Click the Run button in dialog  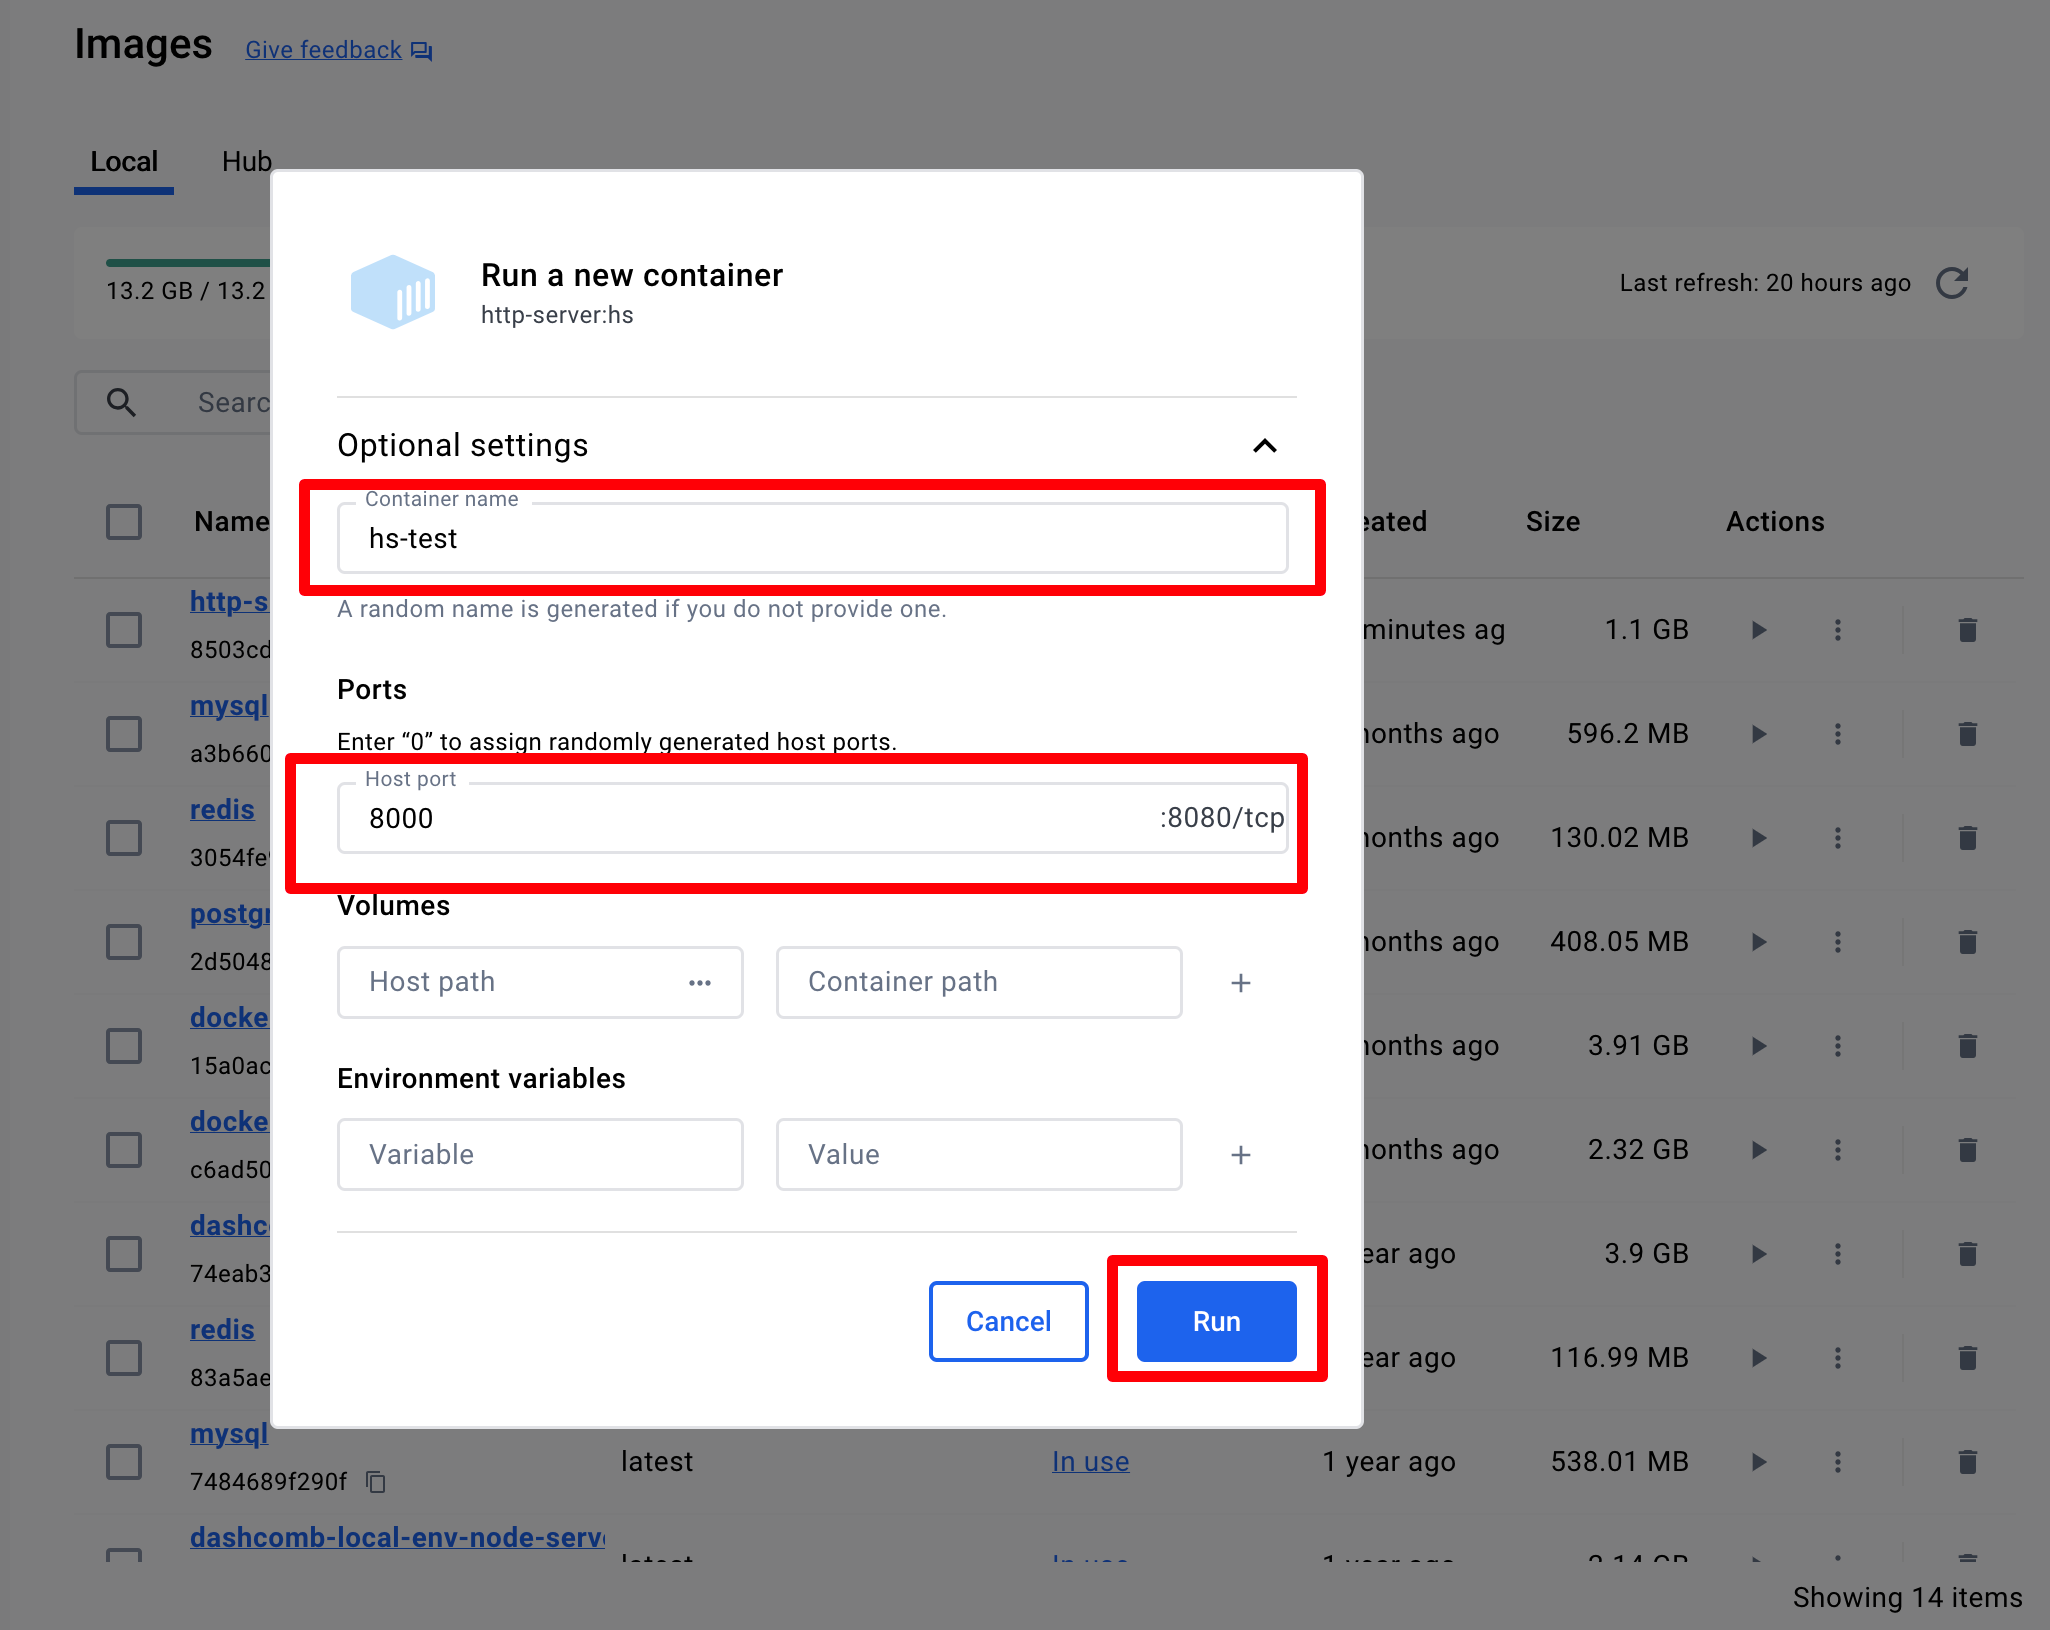(x=1216, y=1321)
